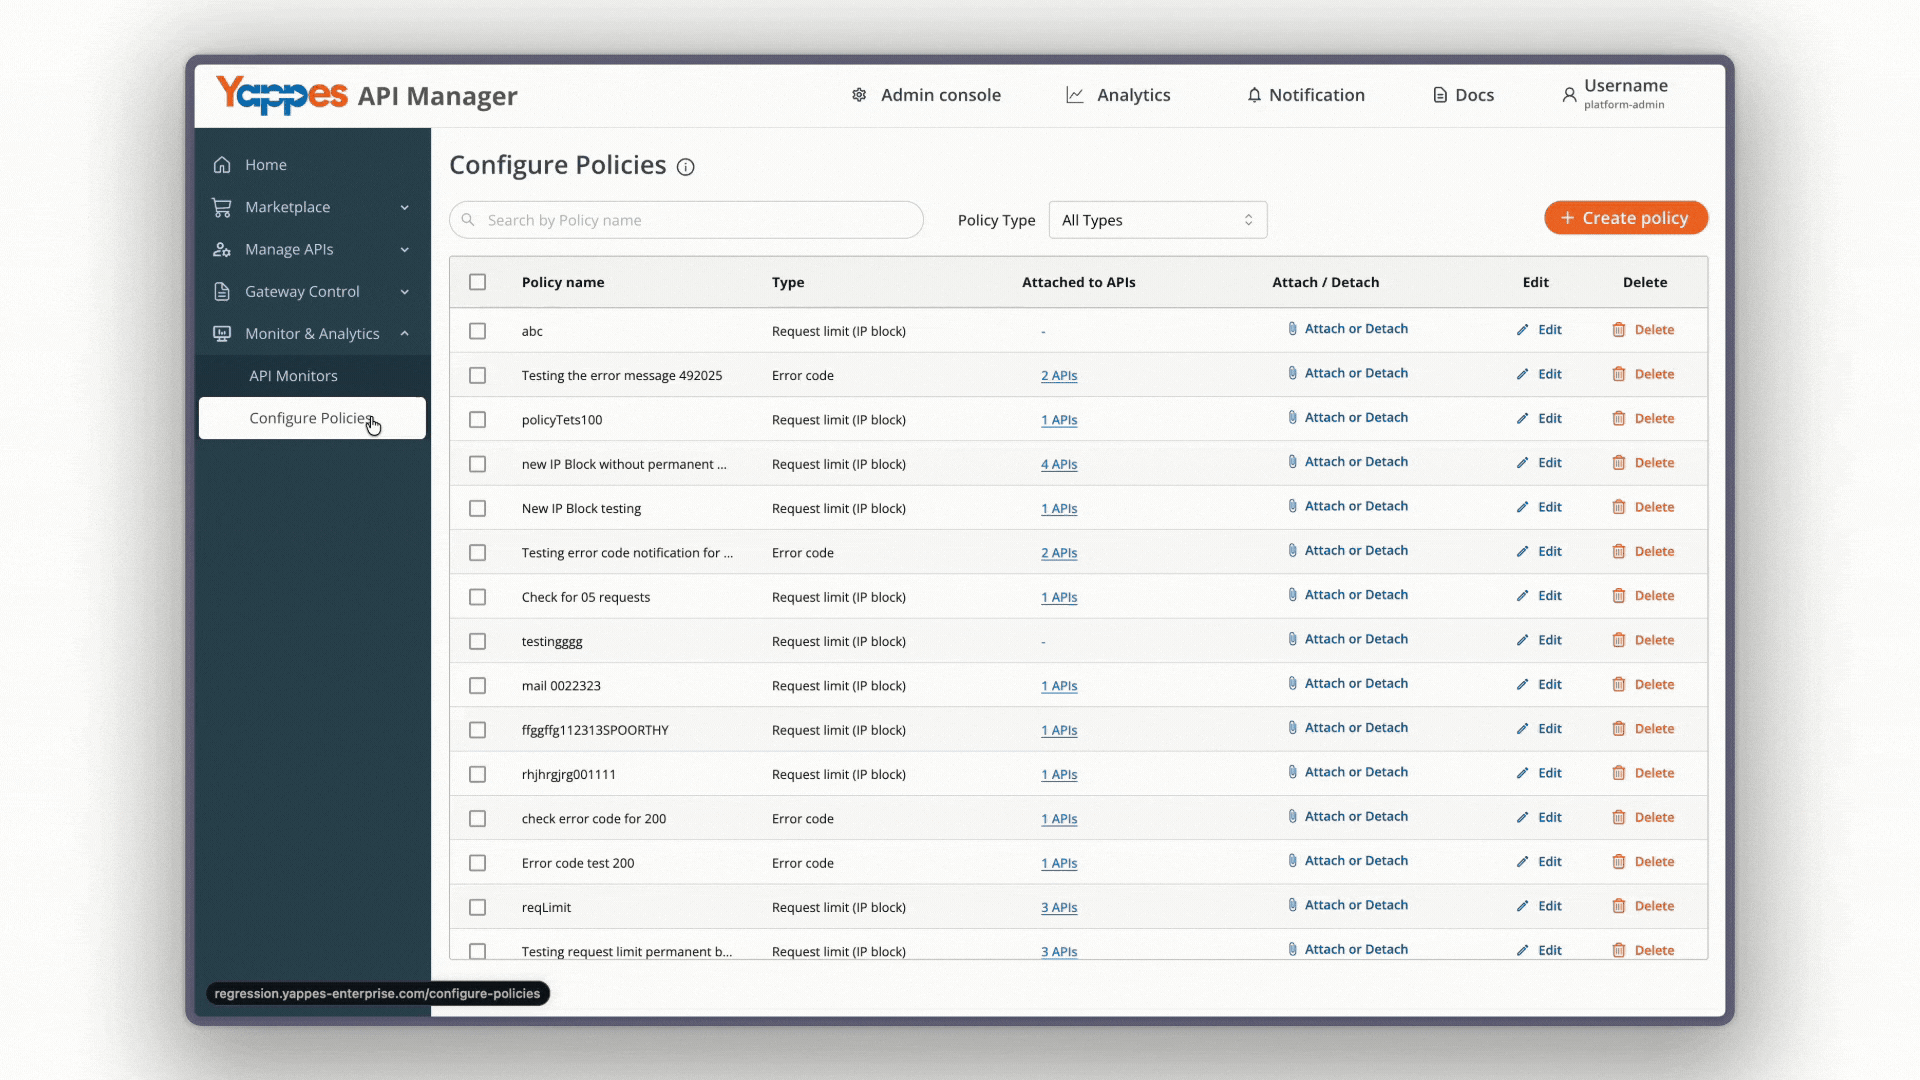
Task: Click Attach or Detach for Testing error code notification
Action: click(x=1348, y=551)
